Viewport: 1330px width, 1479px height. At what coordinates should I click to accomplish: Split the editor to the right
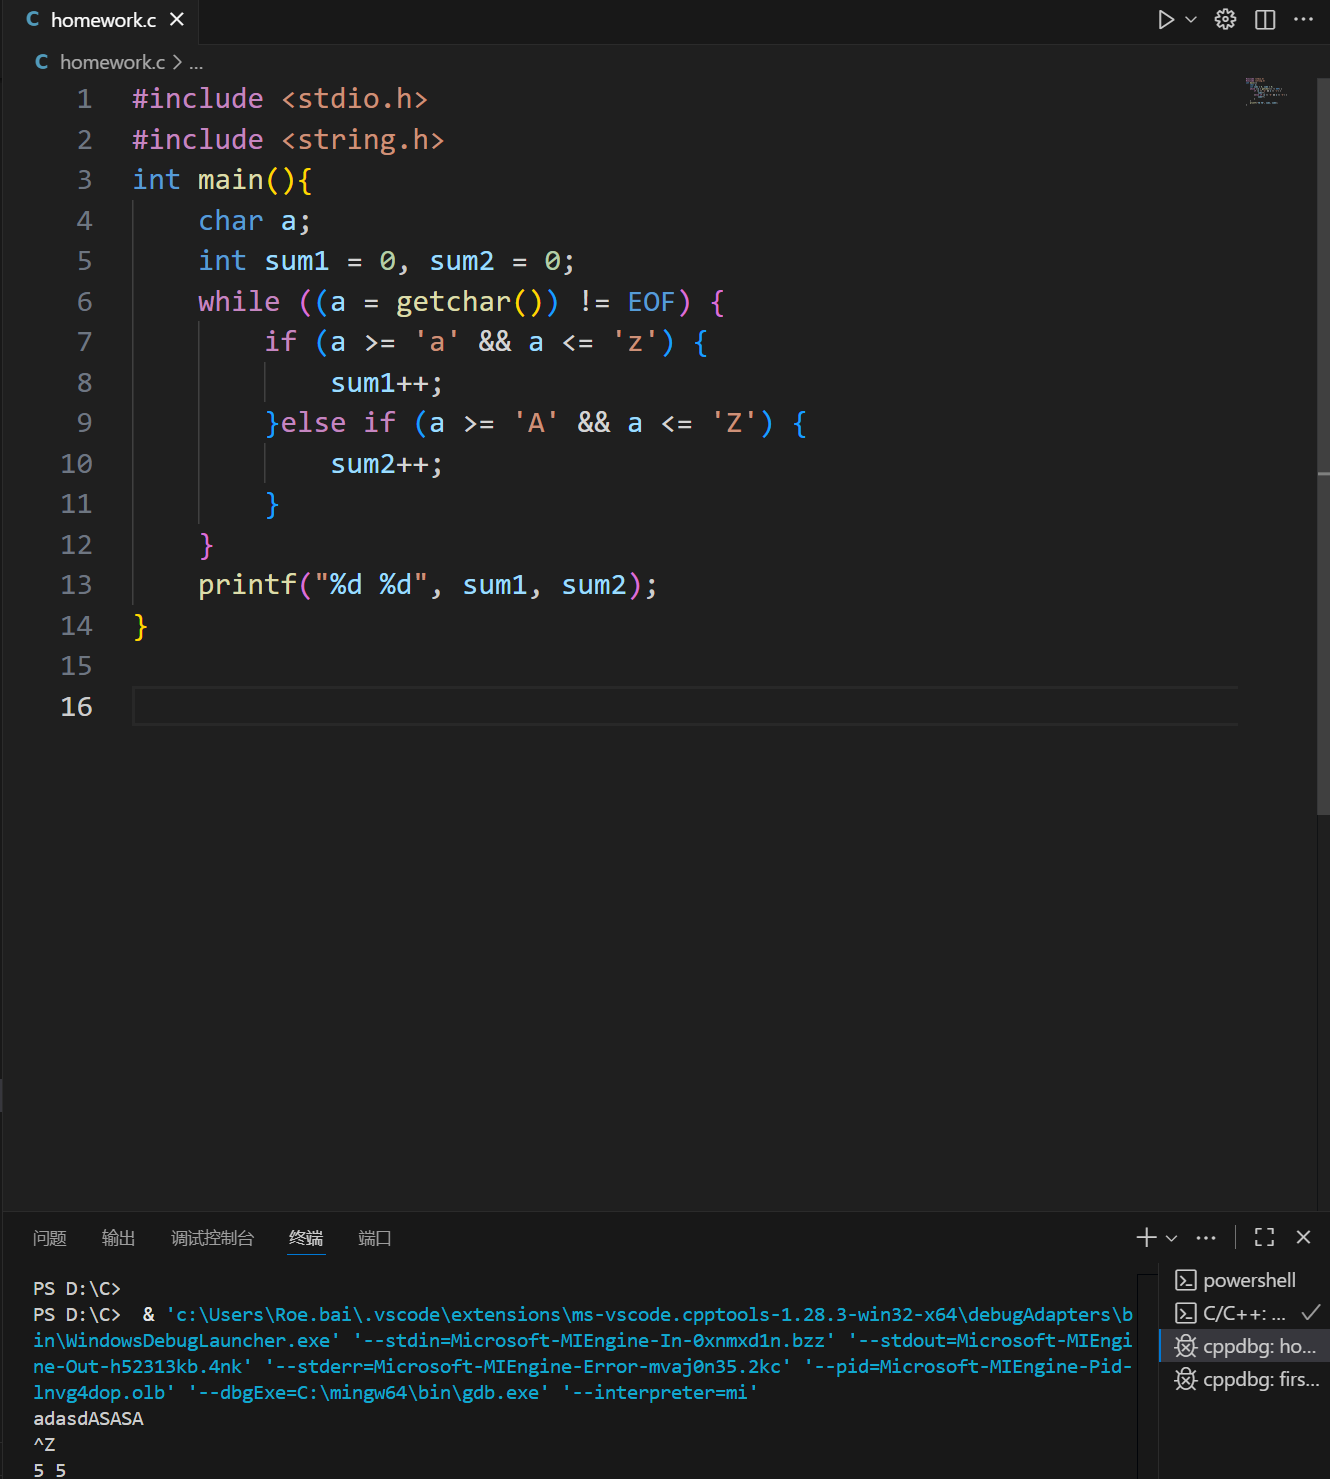tap(1265, 20)
